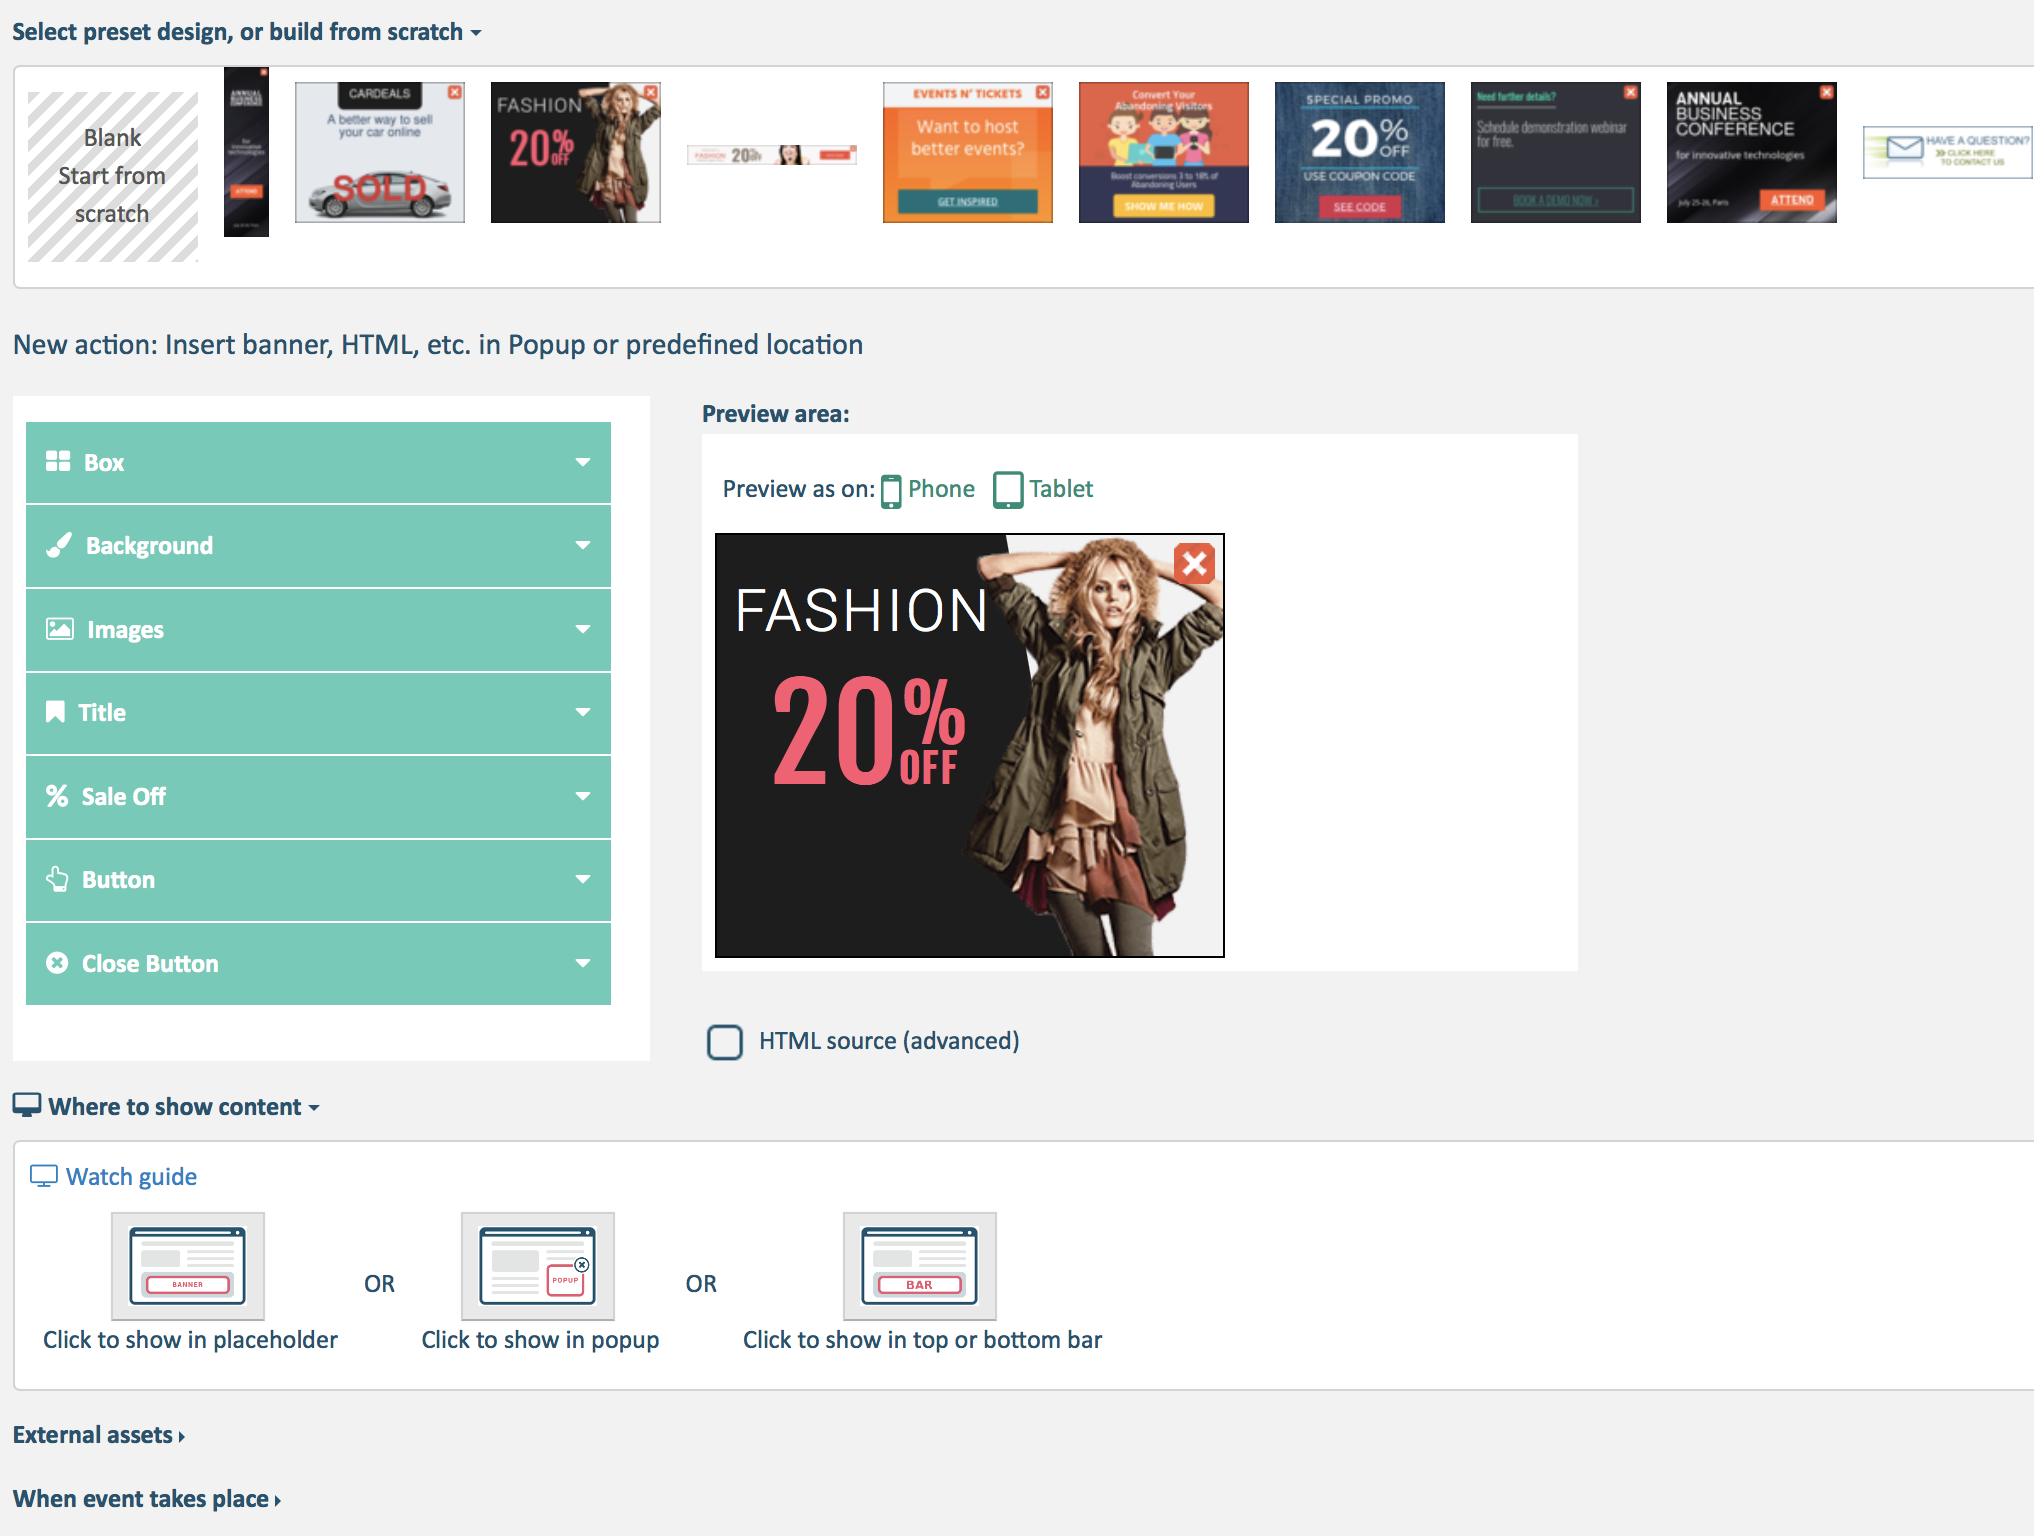Preview on the Phone icon

coord(891,490)
